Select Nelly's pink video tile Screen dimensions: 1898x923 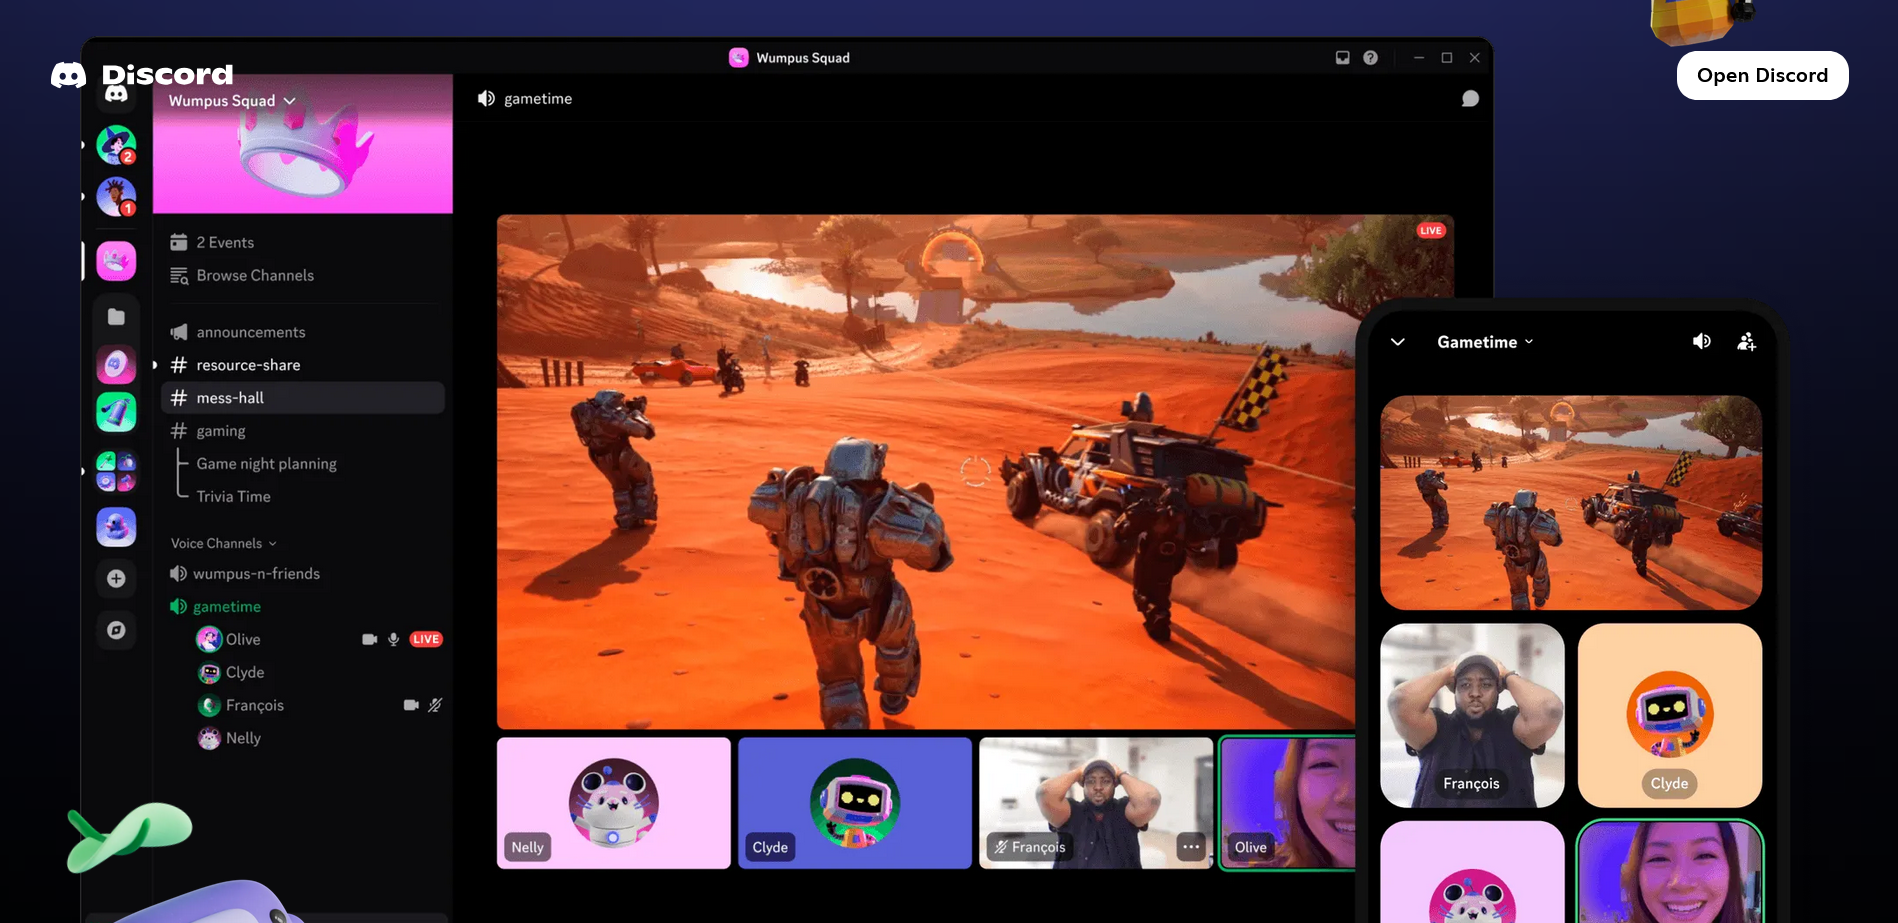point(613,803)
